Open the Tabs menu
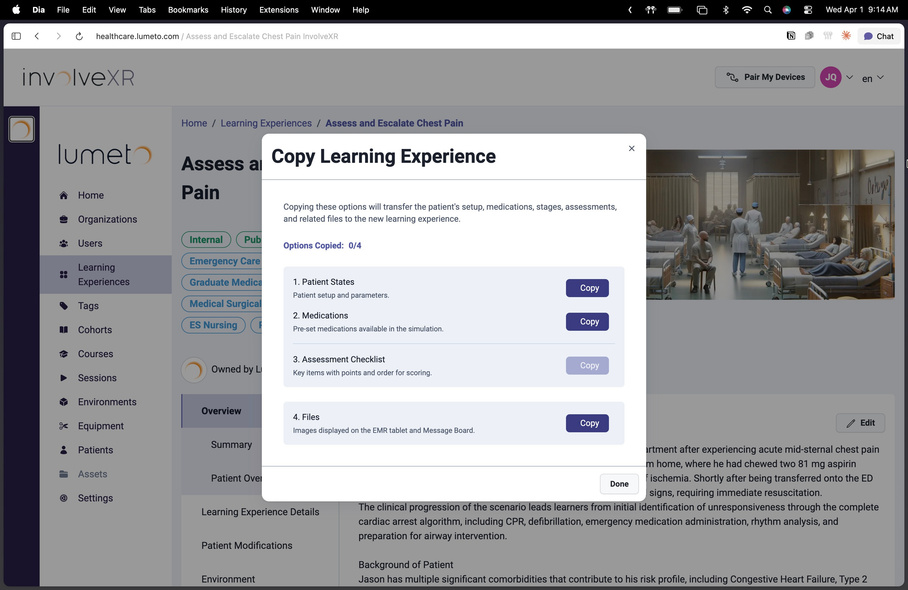The height and width of the screenshot is (590, 908). (x=147, y=10)
